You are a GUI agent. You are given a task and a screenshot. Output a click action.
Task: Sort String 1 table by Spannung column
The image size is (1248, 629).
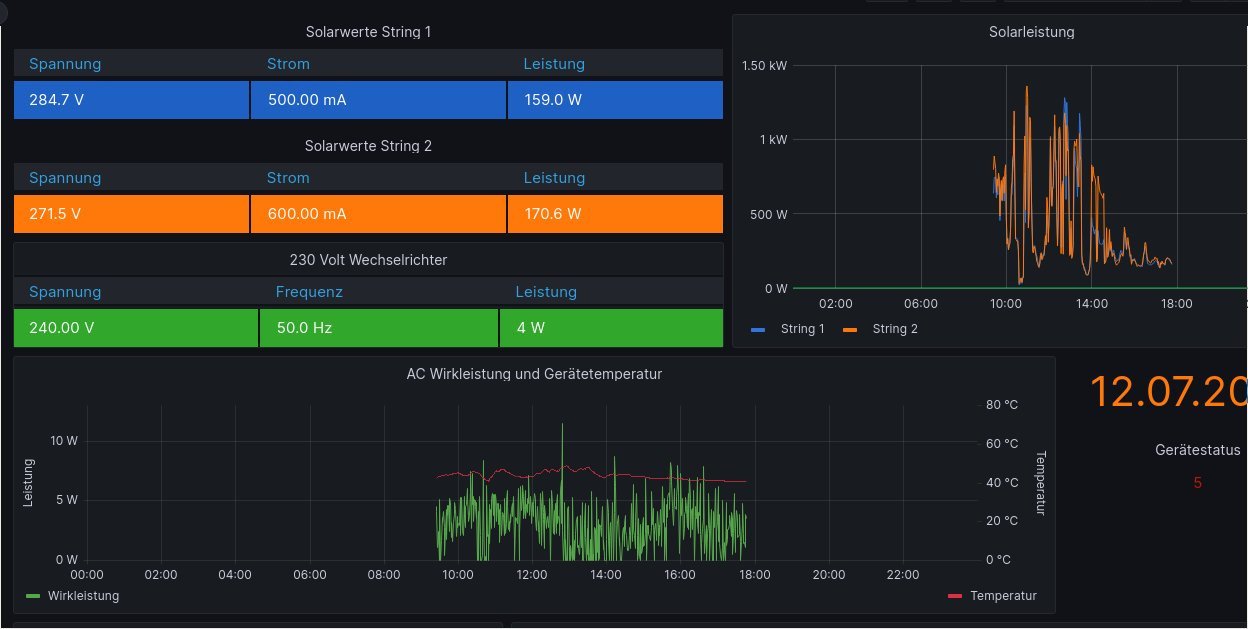click(x=65, y=64)
